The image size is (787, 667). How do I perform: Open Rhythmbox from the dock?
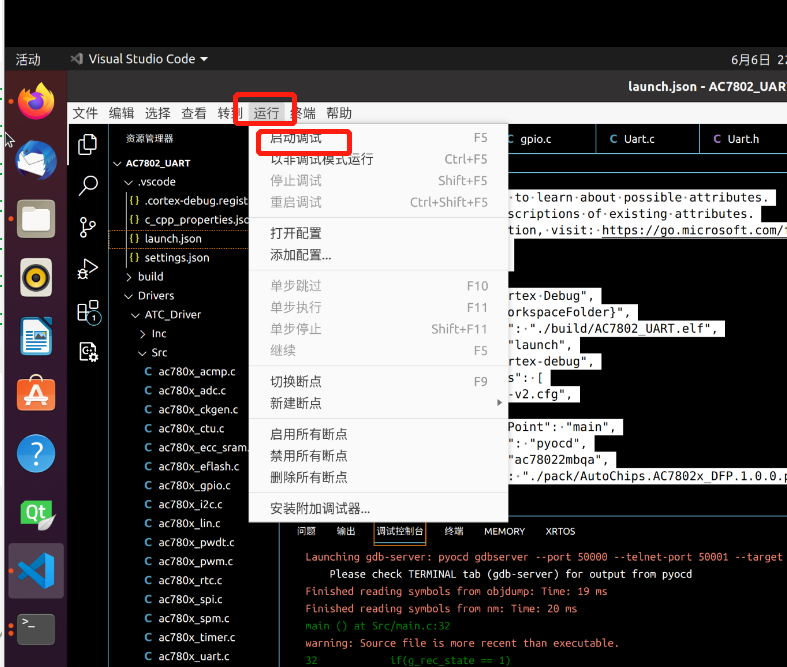click(36, 277)
